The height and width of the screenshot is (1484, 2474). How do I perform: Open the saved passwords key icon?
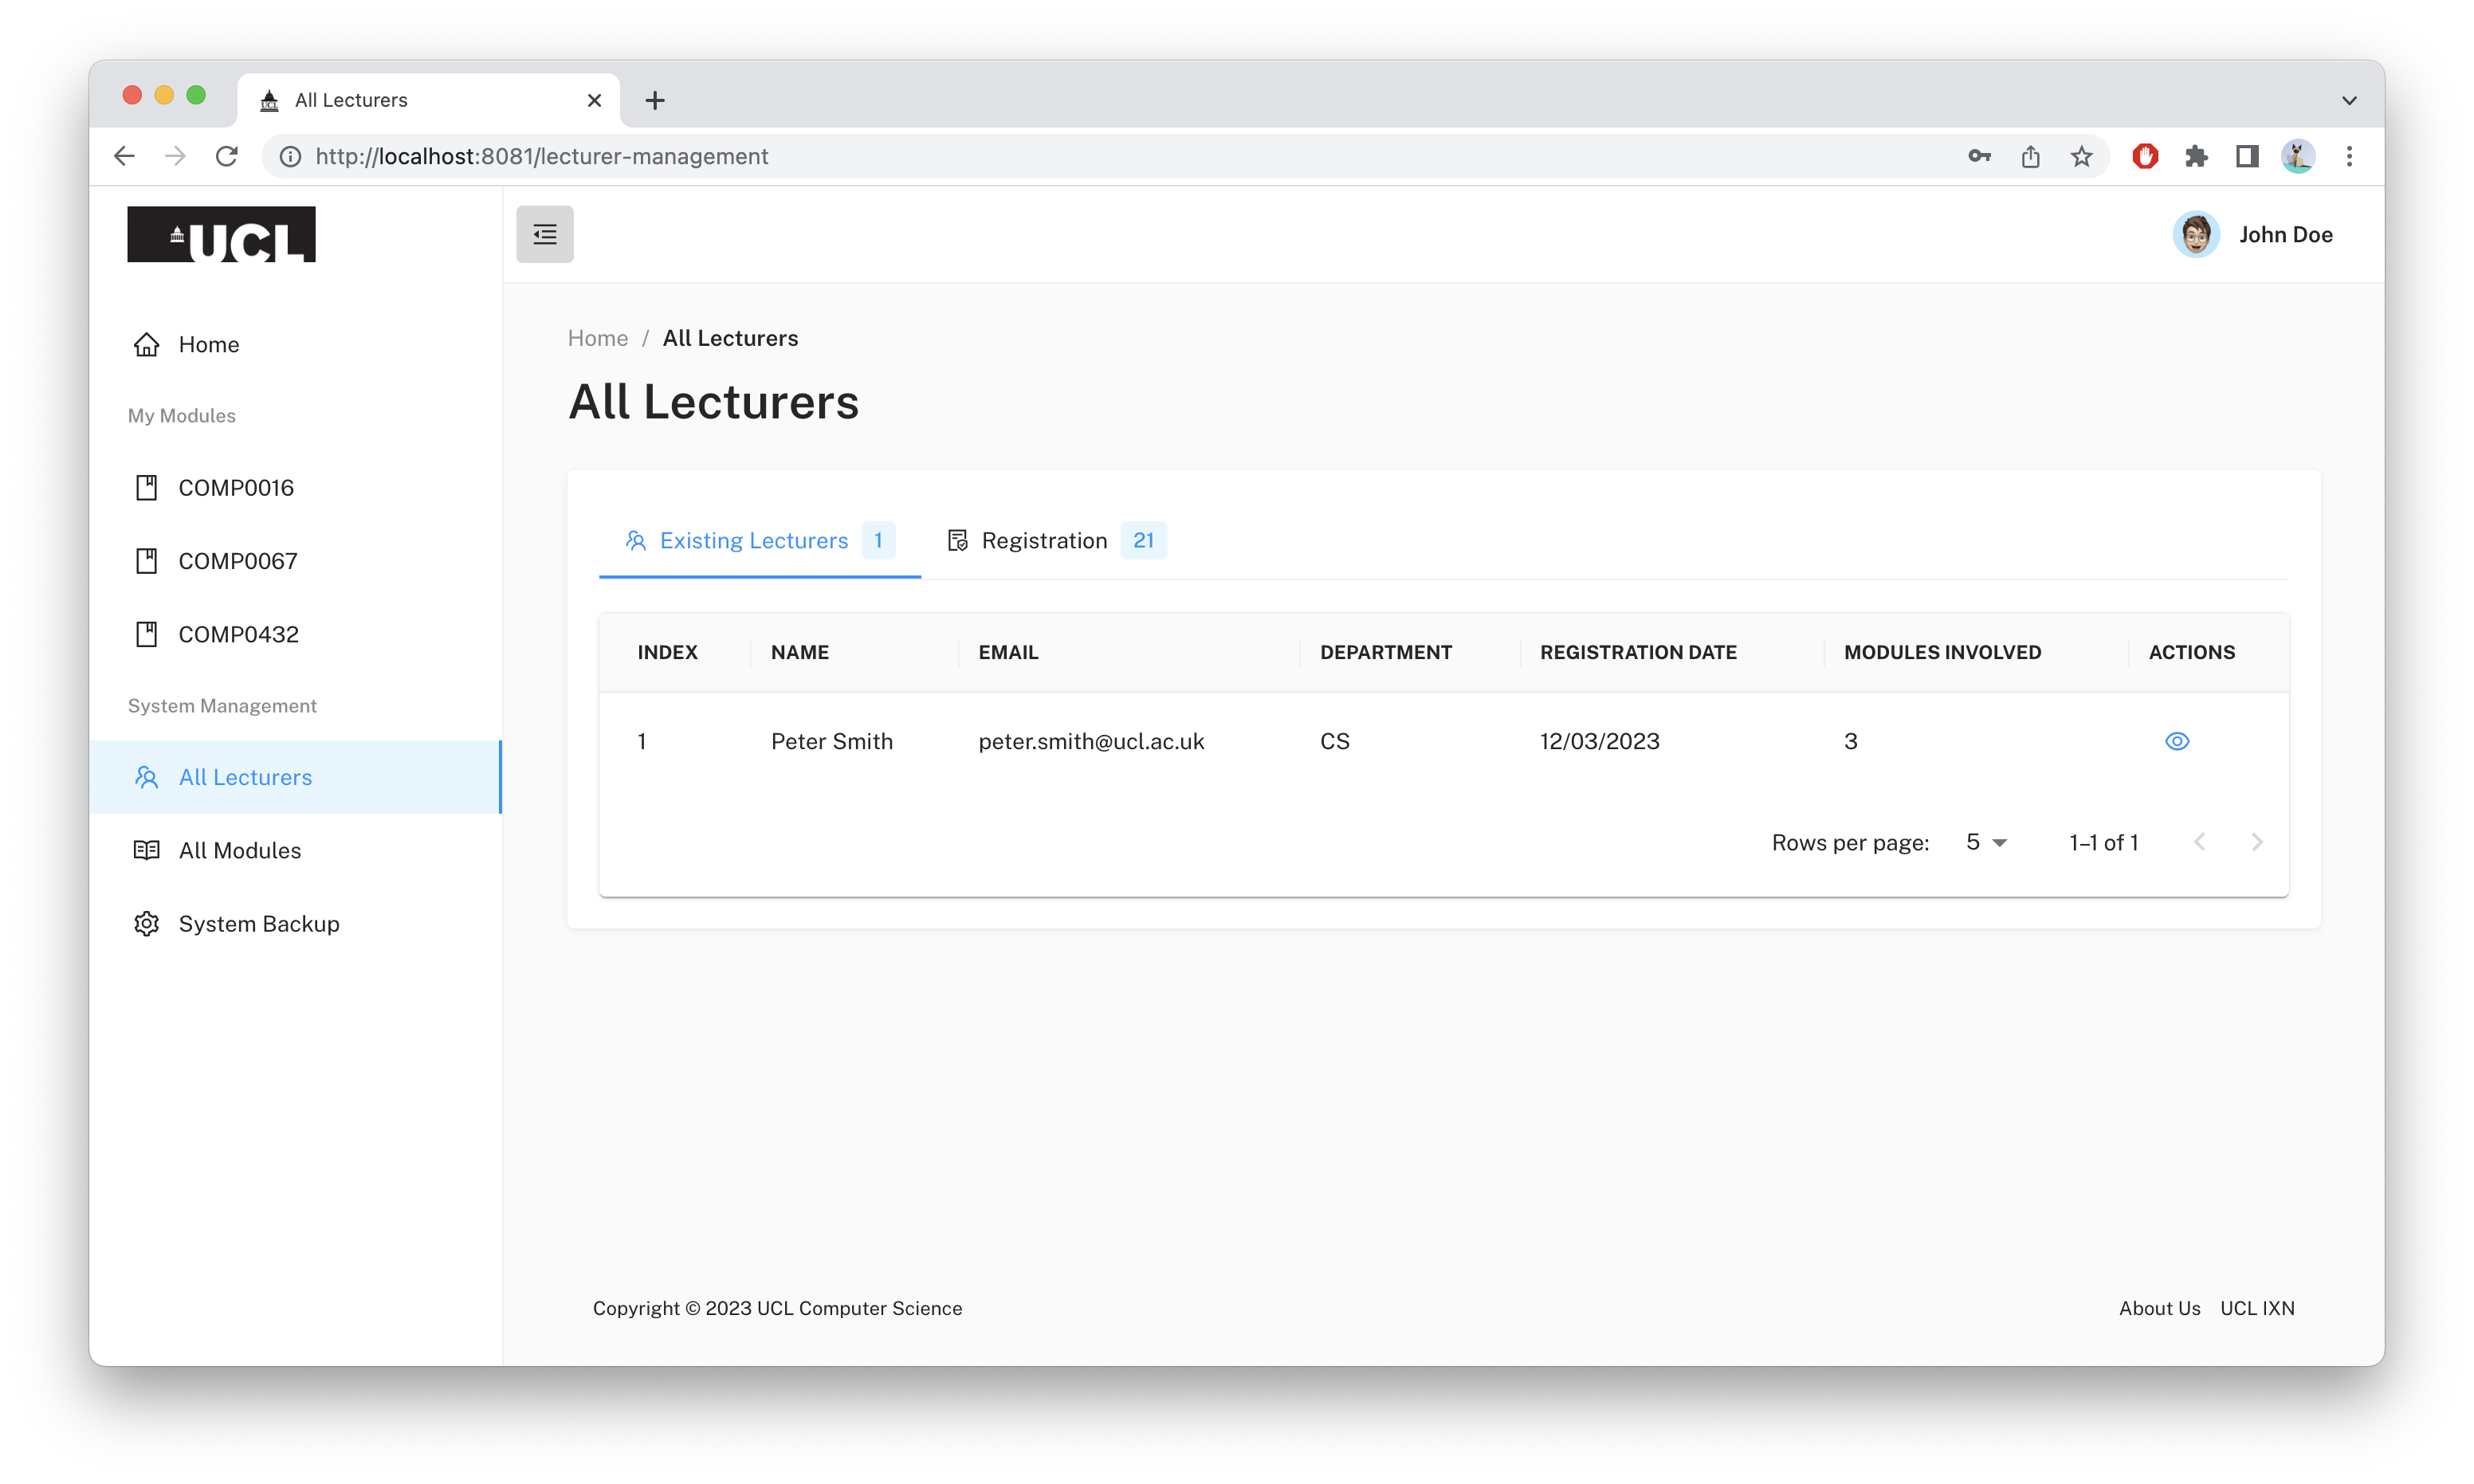1978,156
